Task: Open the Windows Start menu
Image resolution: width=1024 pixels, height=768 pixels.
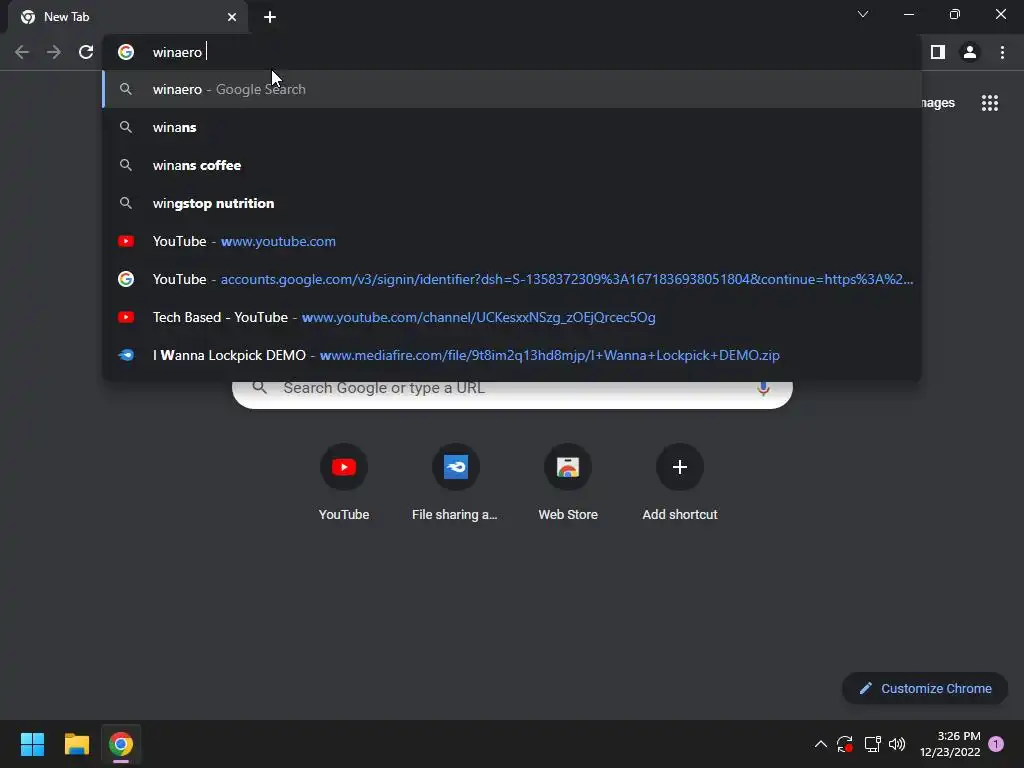Action: point(32,744)
